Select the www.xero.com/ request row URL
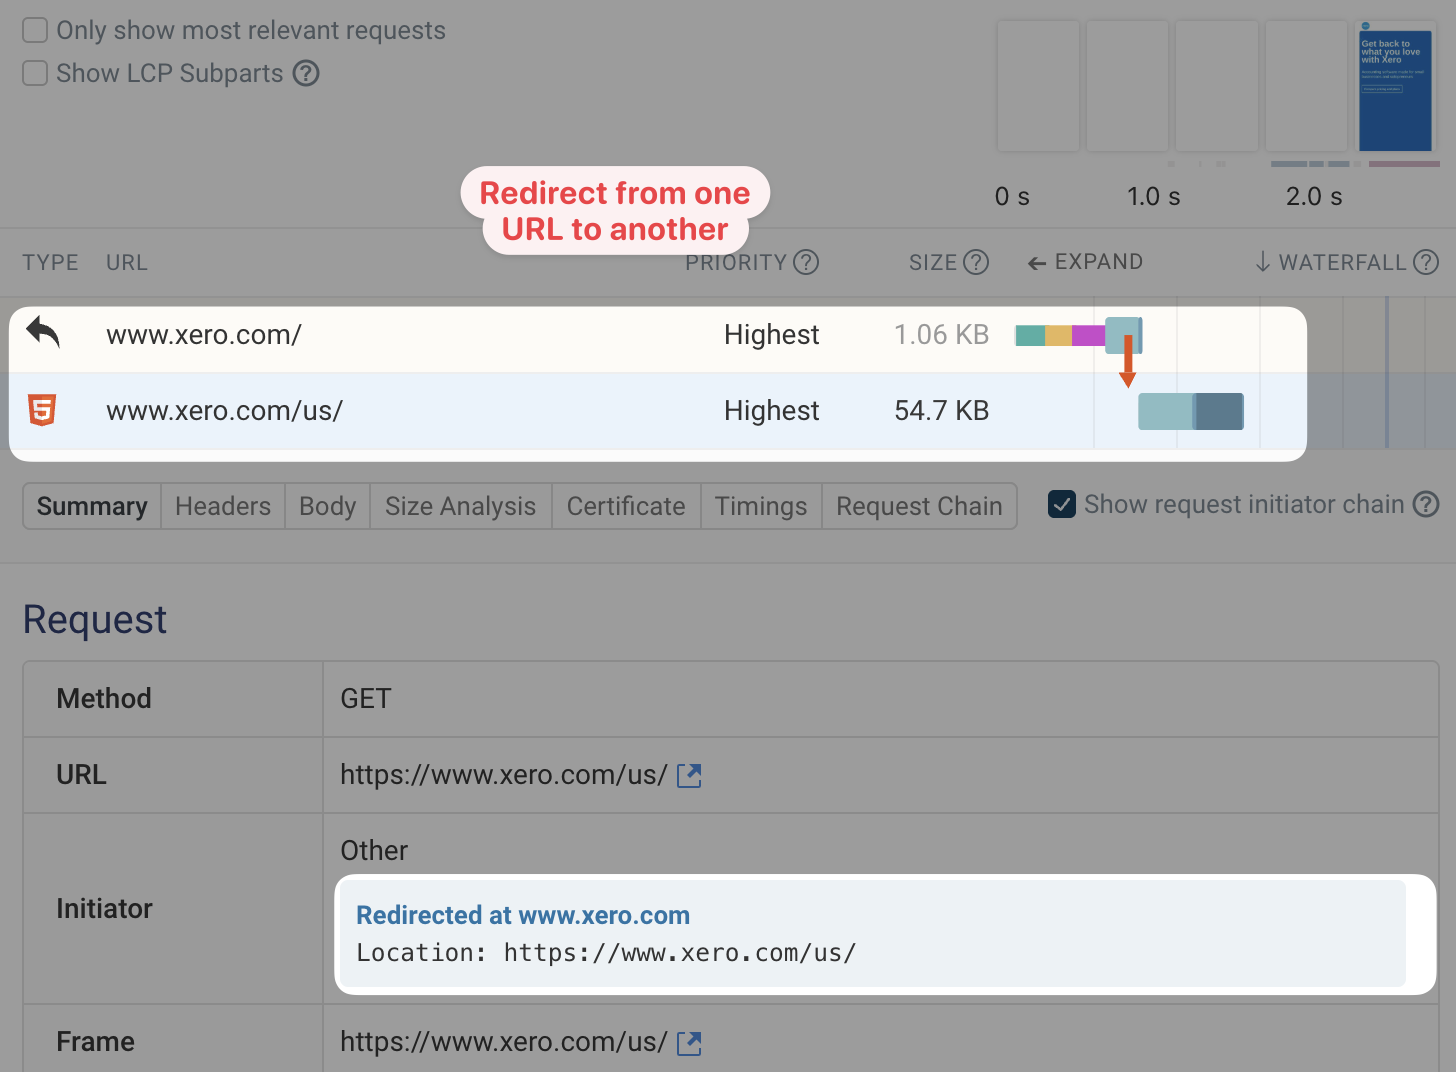Screen dimensions: 1456x1072 204,335
